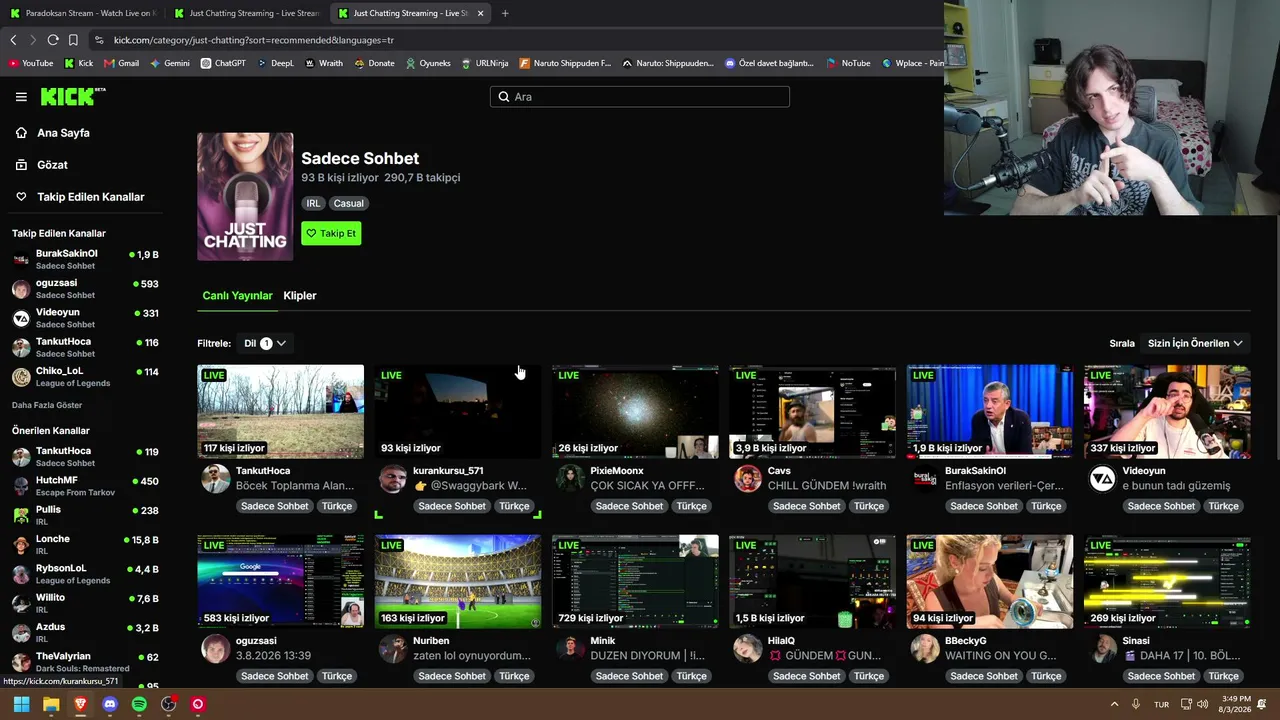Viewport: 1280px width, 720px height.
Task: Show hidden system tray icons
Action: click(x=1113, y=704)
